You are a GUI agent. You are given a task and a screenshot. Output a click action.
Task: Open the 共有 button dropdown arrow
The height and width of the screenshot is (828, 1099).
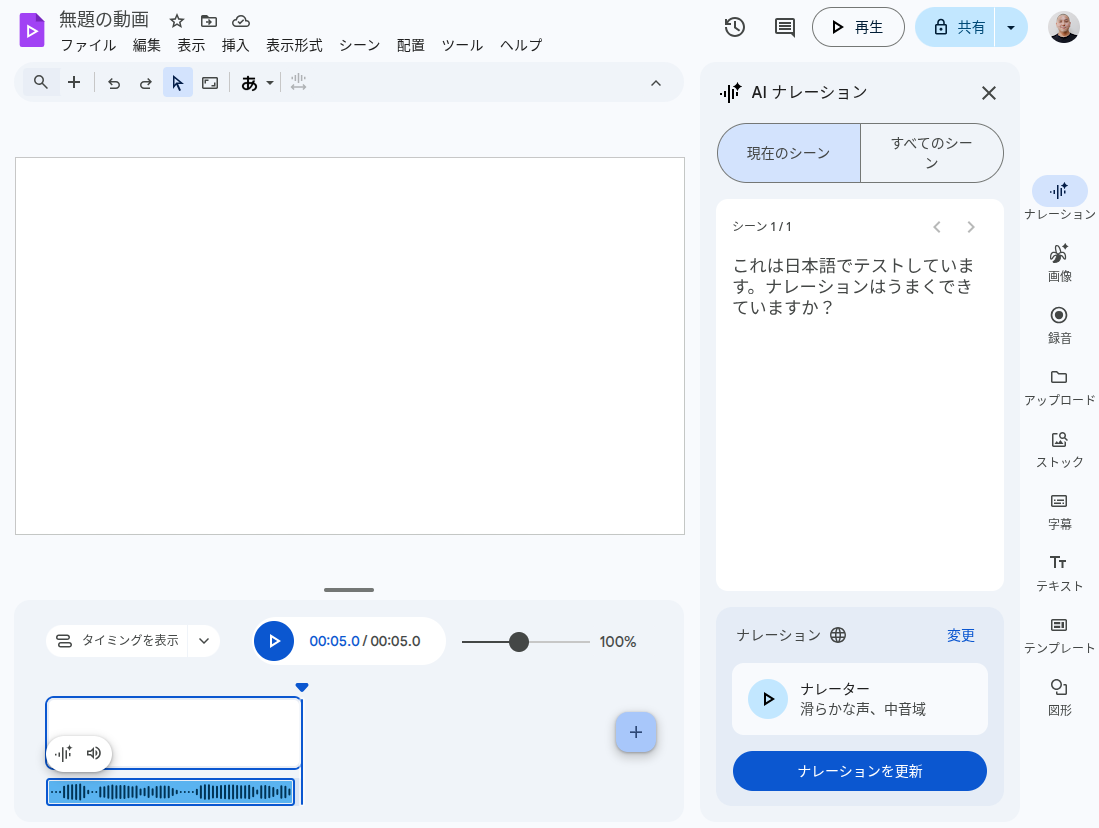(1011, 27)
